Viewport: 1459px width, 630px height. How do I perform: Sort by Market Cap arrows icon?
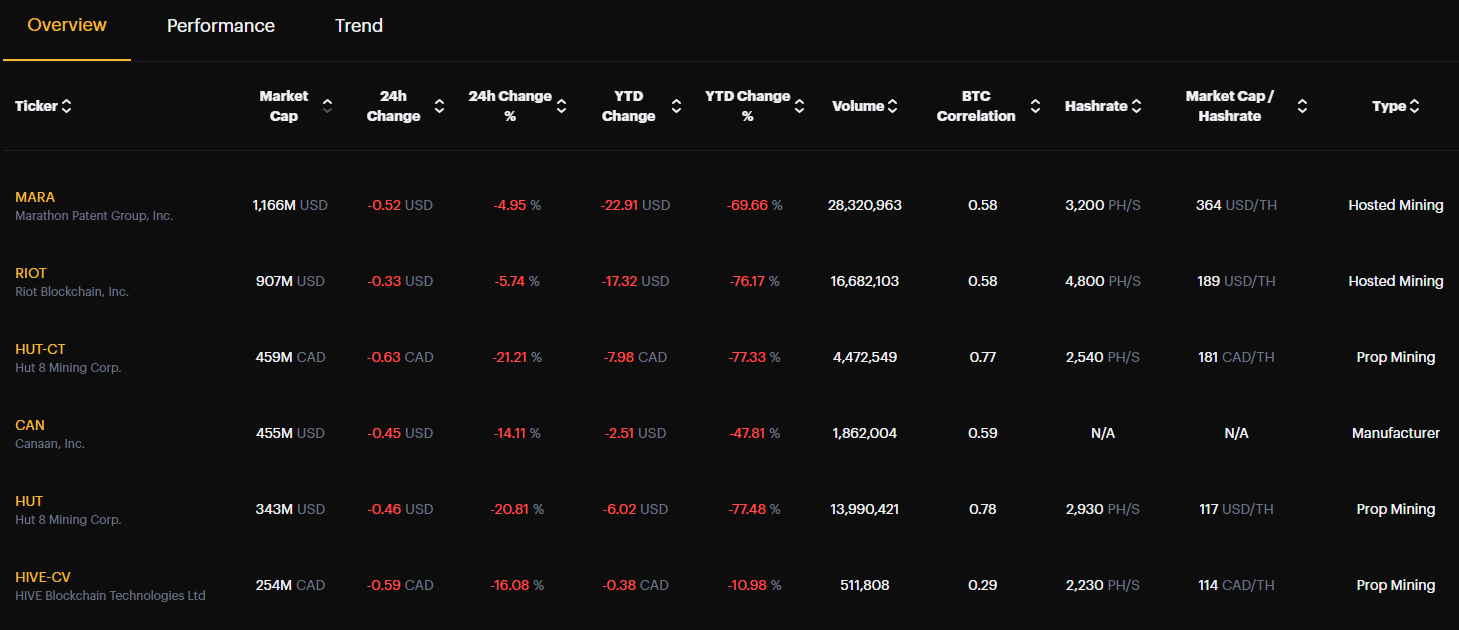pyautogui.click(x=327, y=106)
